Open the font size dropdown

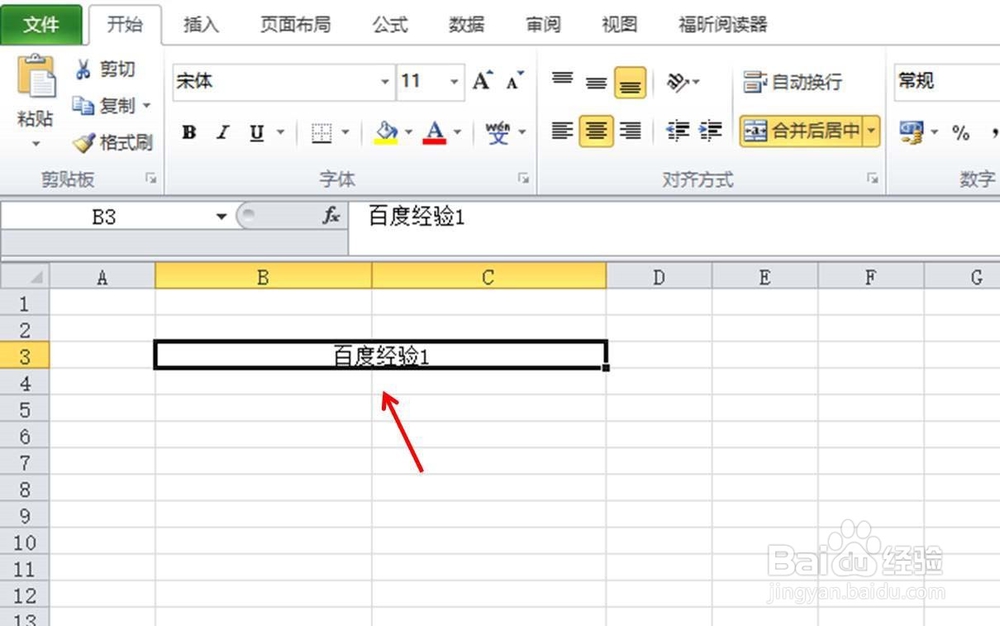(x=453, y=82)
